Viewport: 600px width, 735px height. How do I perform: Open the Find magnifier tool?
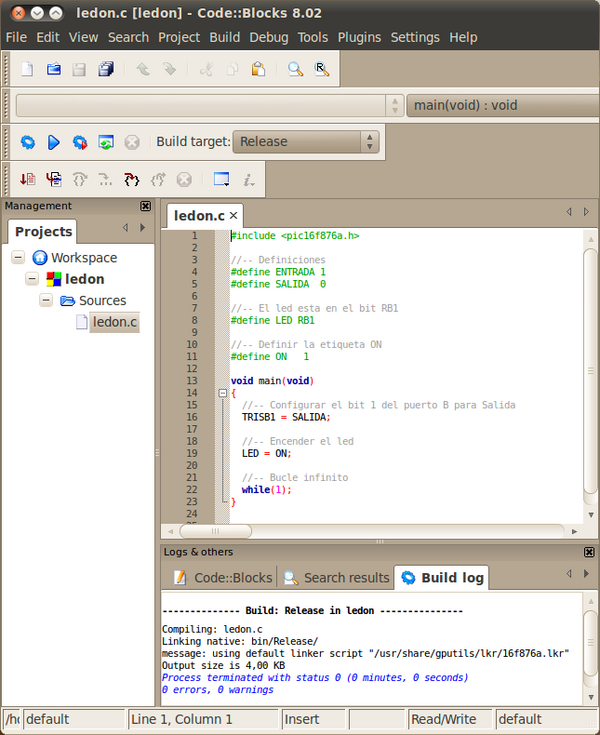[295, 70]
